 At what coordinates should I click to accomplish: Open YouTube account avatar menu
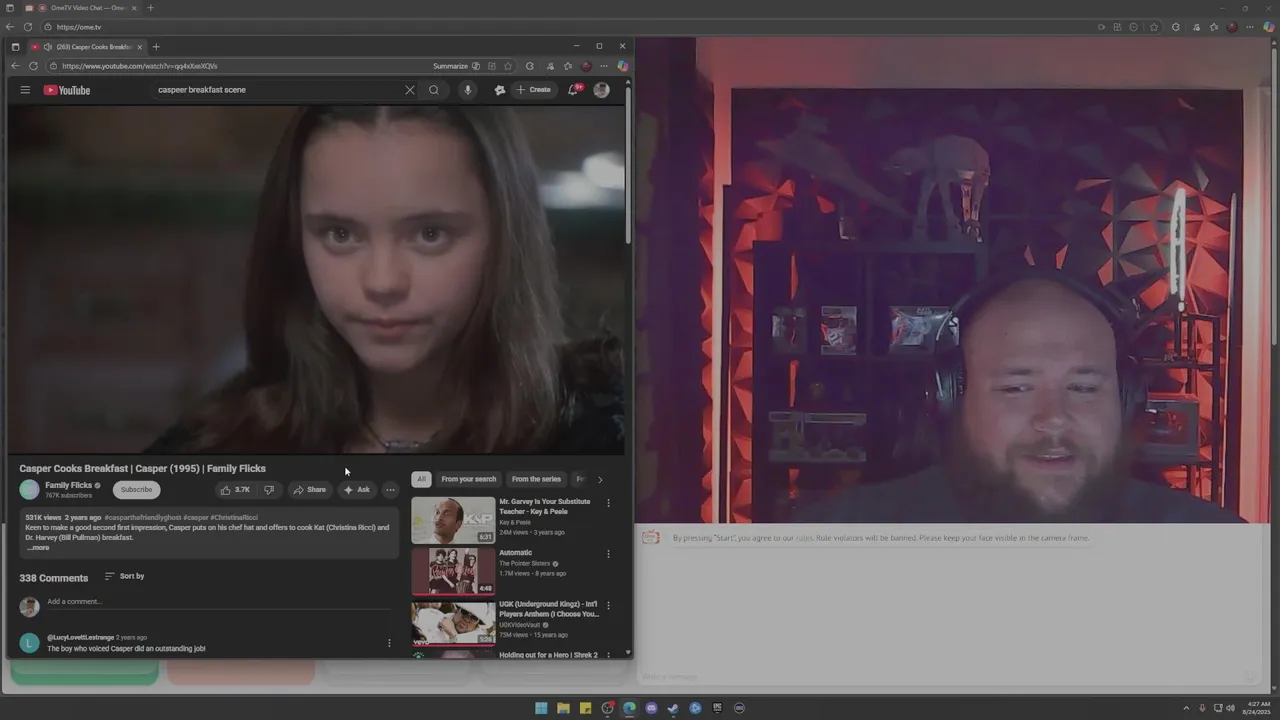point(601,90)
